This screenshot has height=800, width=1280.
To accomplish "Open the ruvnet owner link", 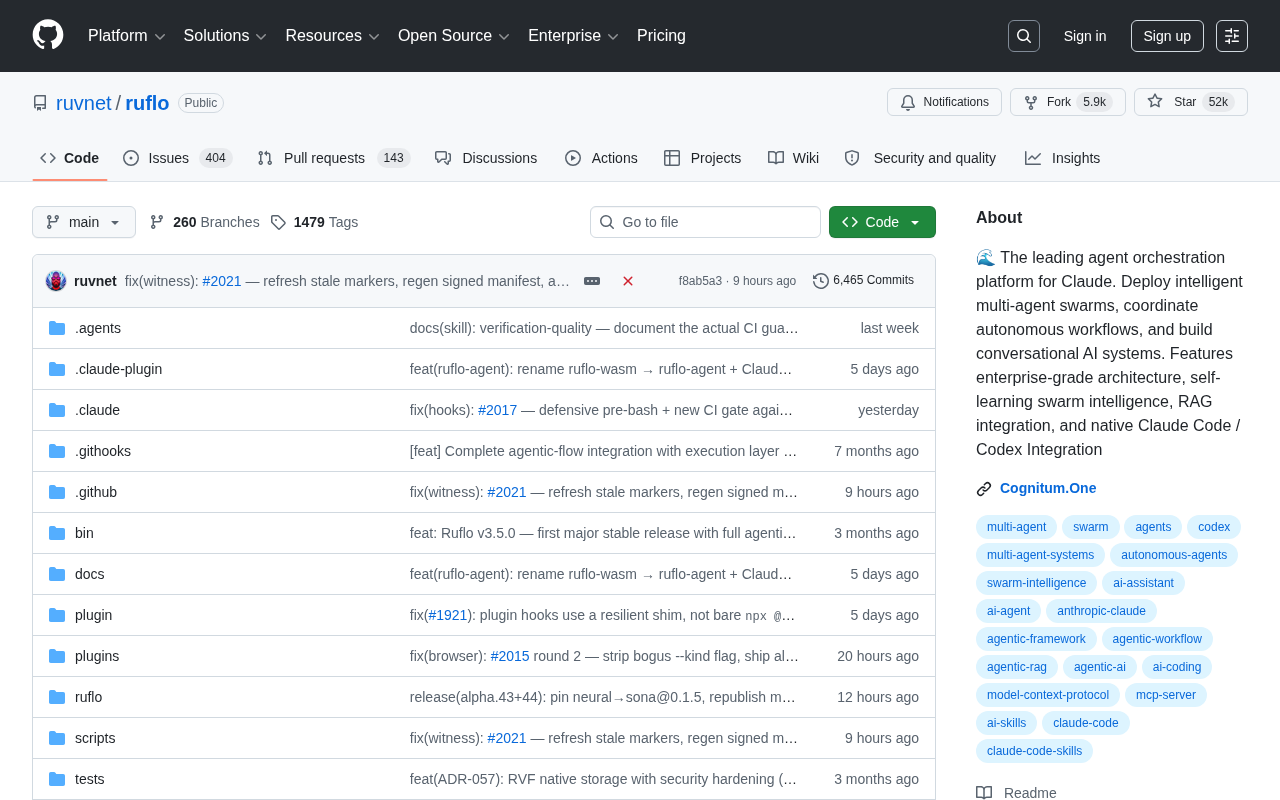I will [x=84, y=103].
